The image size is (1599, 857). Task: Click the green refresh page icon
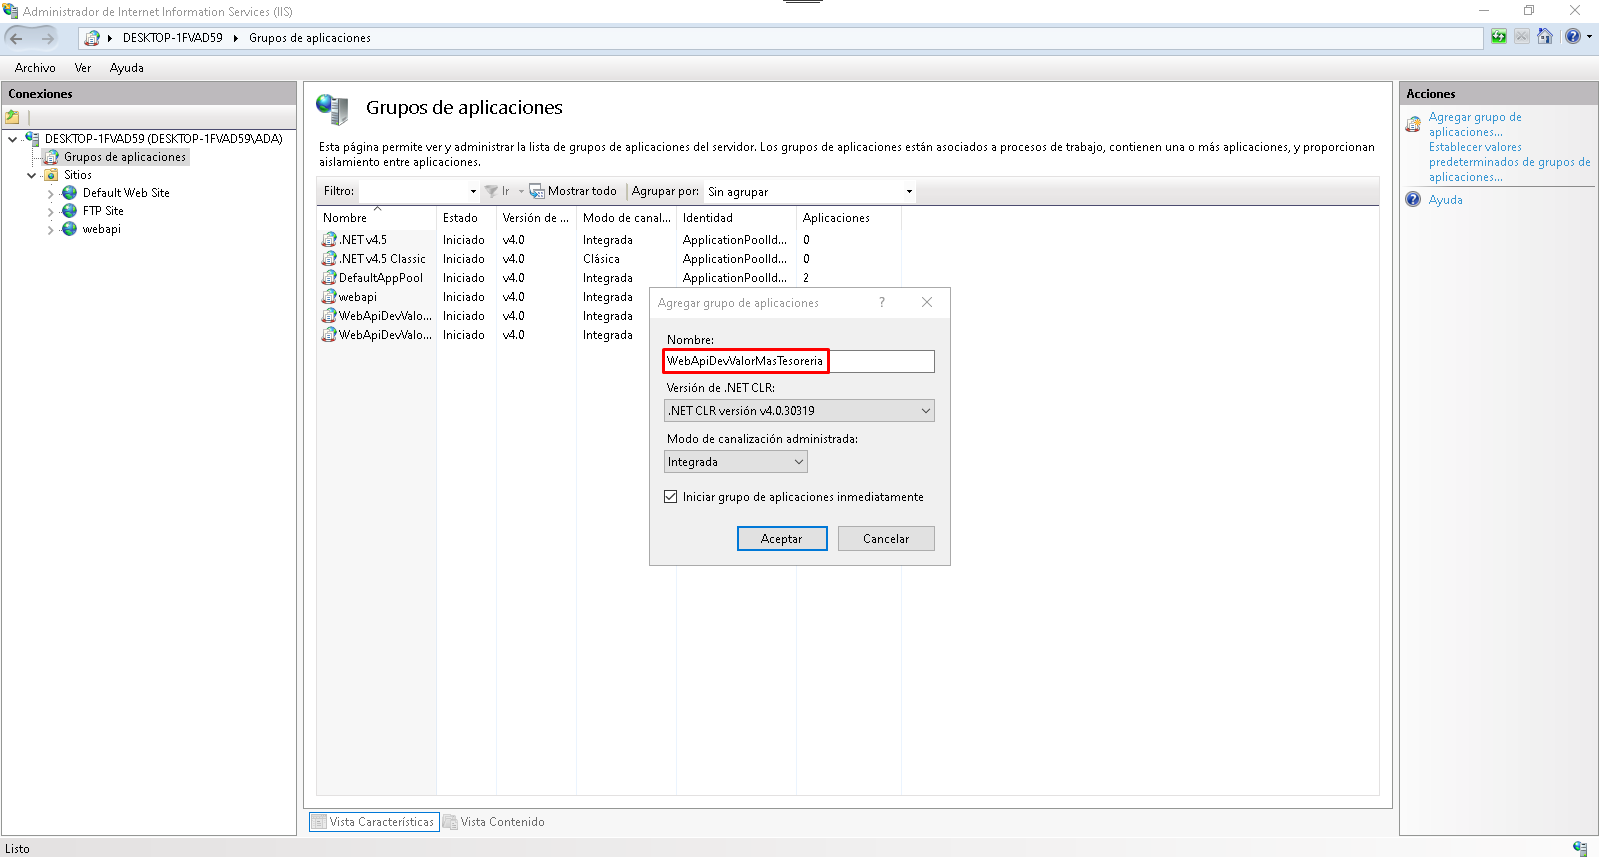1498,37
